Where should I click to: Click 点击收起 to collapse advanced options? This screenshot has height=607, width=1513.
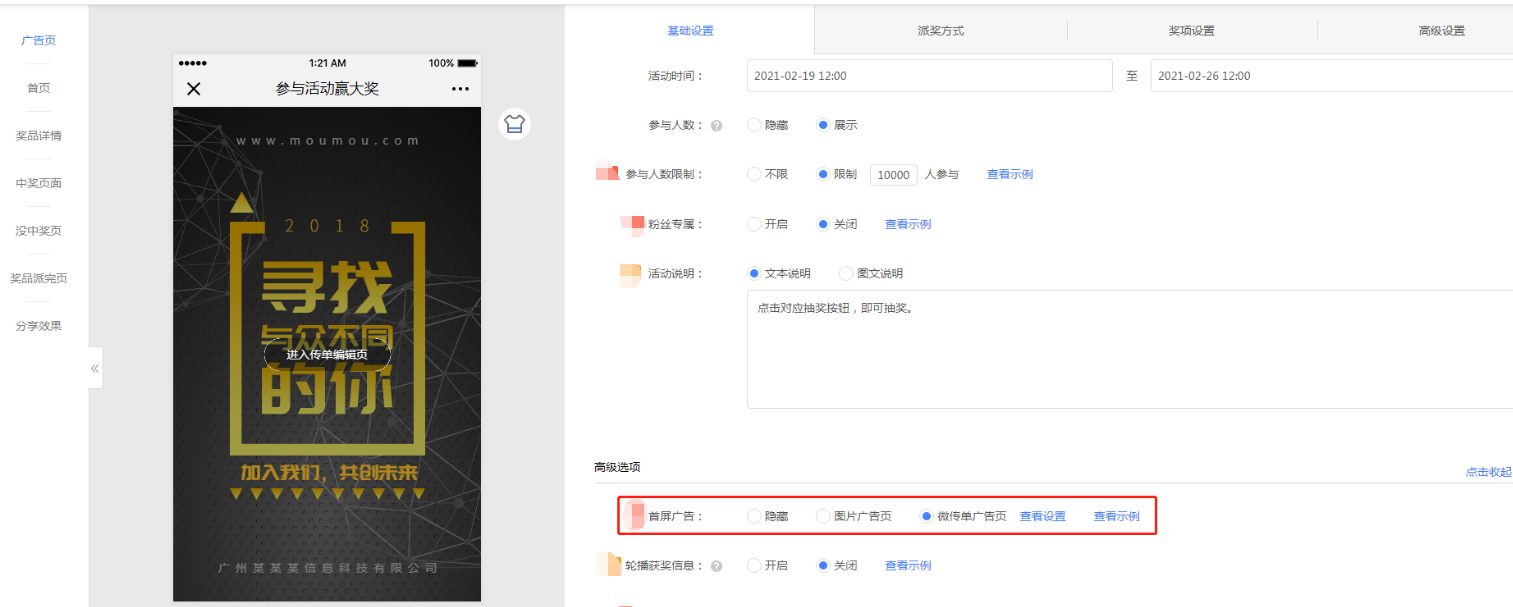click(x=1489, y=472)
